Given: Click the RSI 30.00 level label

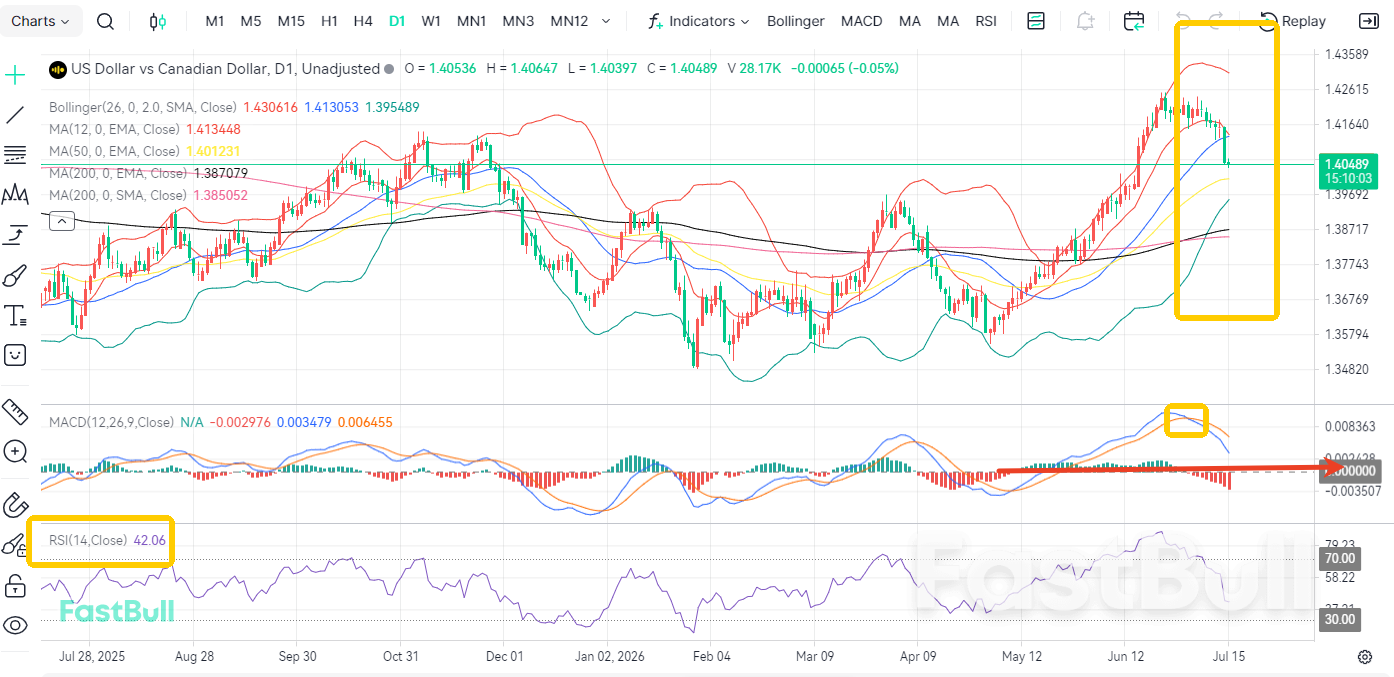Looking at the screenshot, I should pos(1340,619).
